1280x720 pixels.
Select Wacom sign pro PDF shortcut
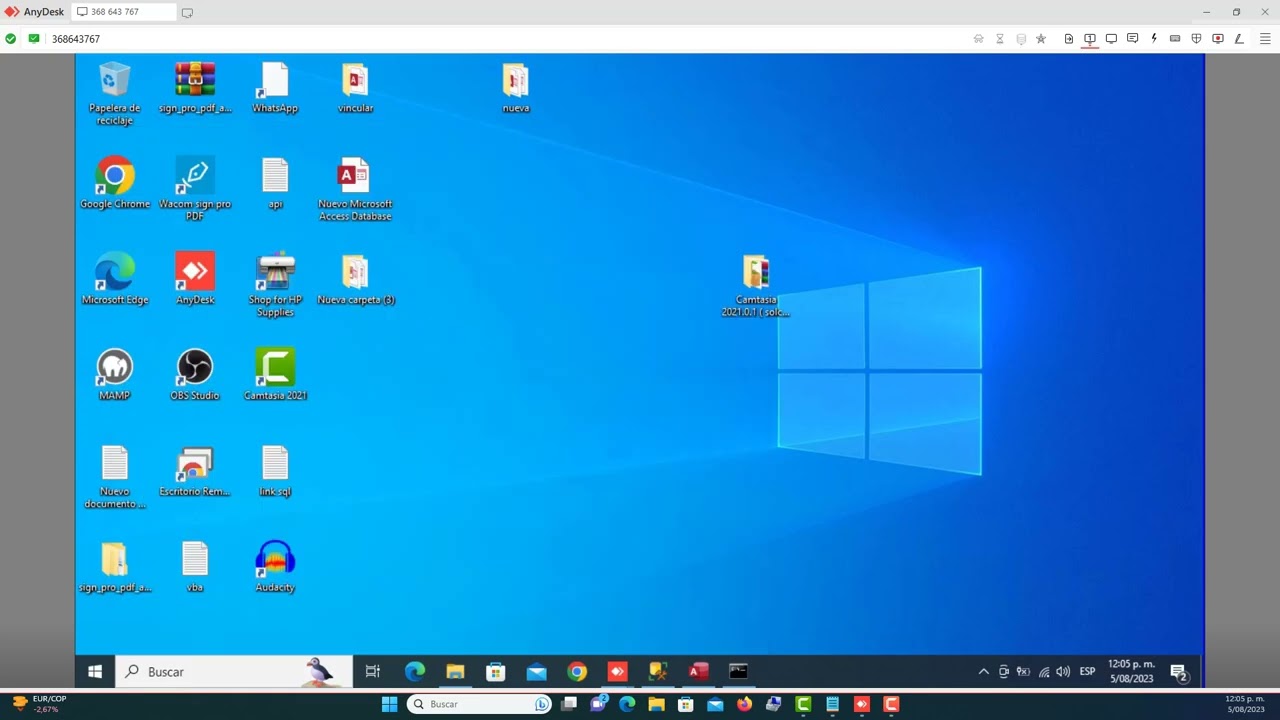click(195, 189)
